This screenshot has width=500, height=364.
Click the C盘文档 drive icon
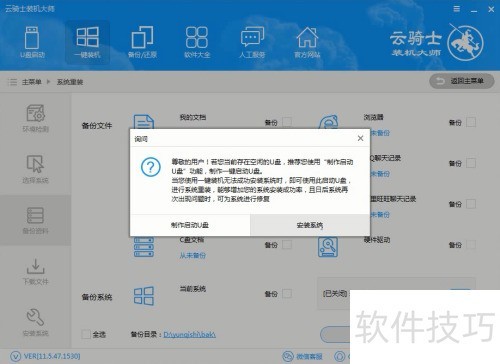(144, 247)
